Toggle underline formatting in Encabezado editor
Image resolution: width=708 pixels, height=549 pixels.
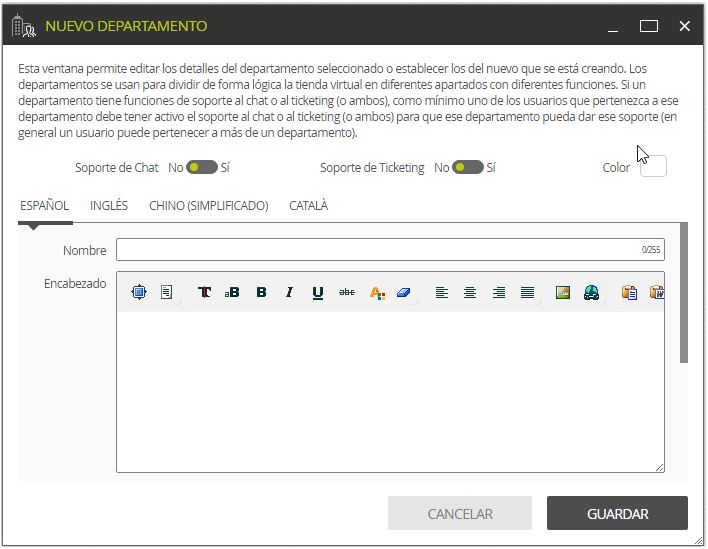click(x=318, y=293)
